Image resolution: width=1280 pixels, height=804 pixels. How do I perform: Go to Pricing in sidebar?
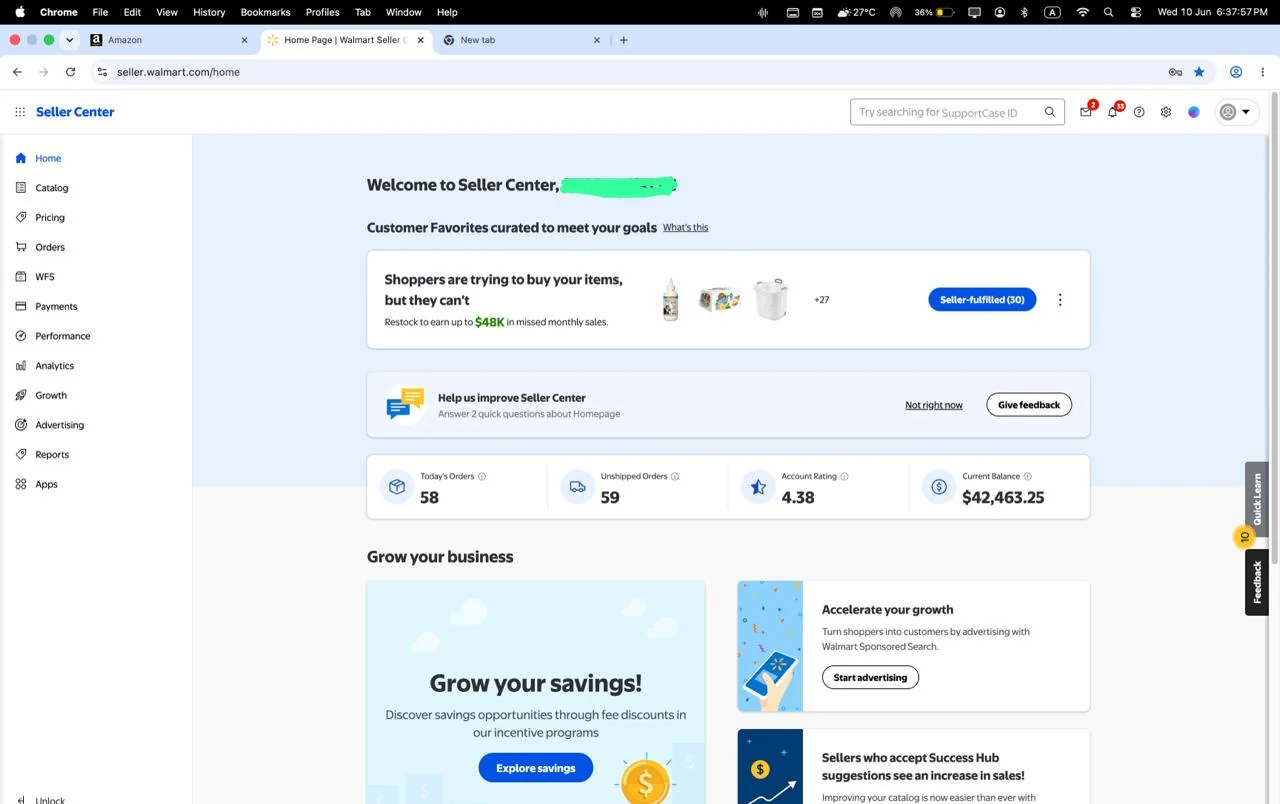49,217
